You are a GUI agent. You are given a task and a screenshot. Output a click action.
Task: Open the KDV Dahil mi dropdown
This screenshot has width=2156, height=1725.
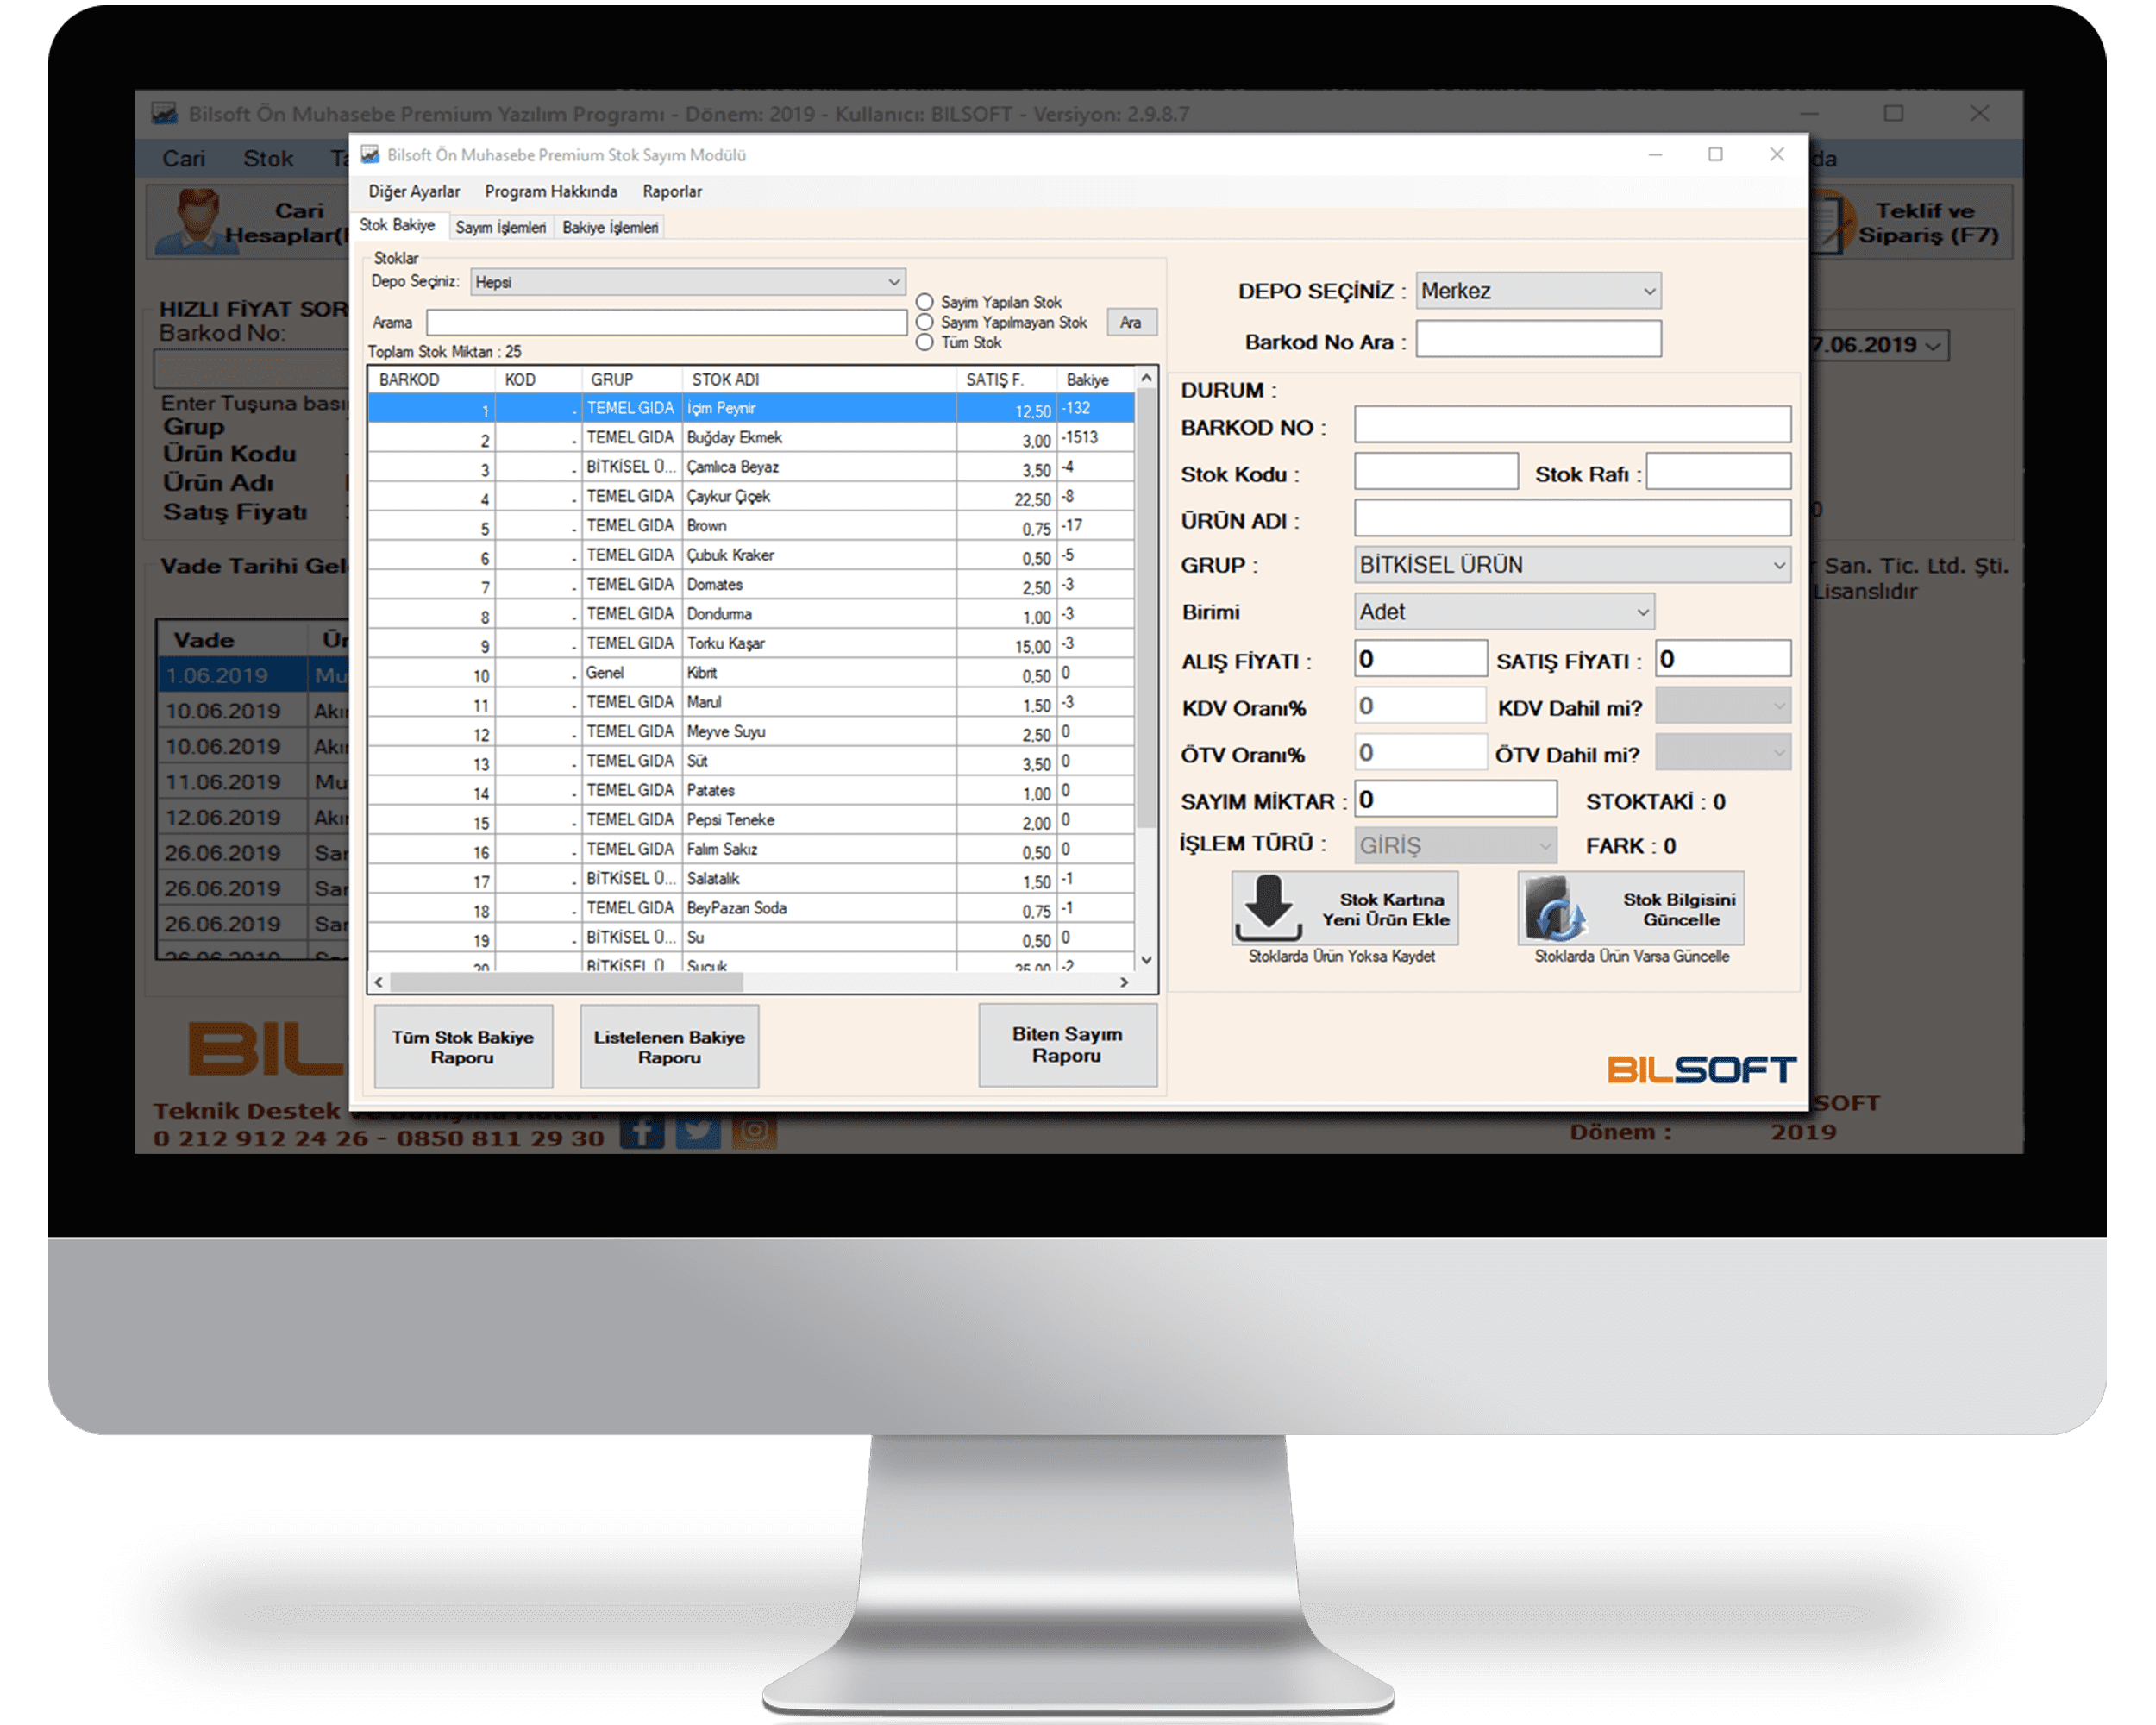click(x=1722, y=707)
